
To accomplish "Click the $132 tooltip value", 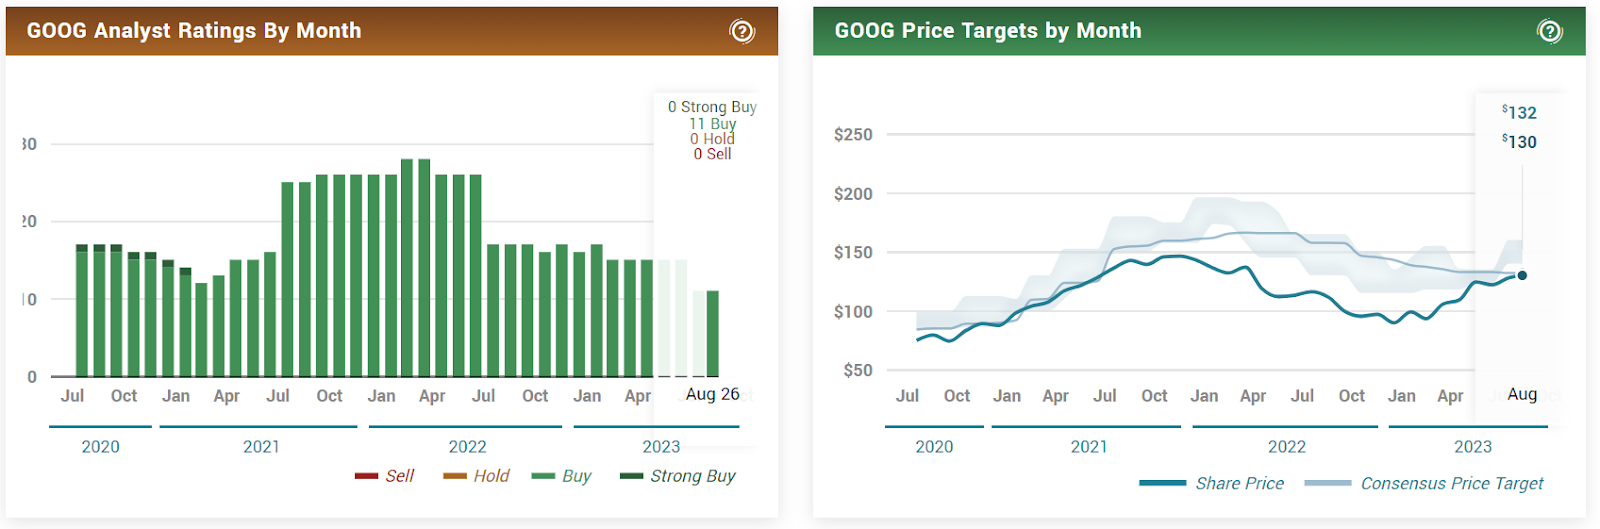I will (x=1519, y=113).
